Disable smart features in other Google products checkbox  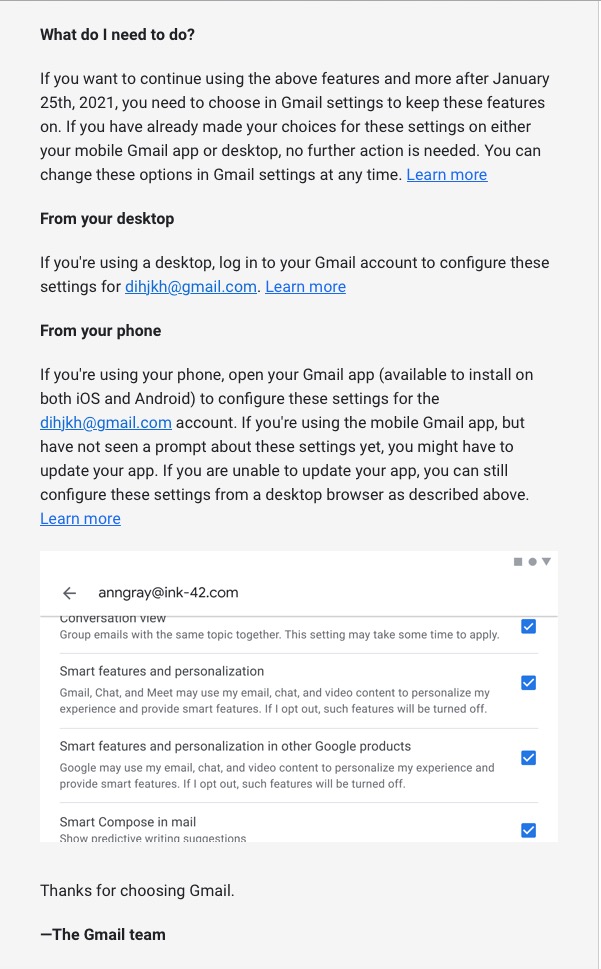pyautogui.click(x=528, y=757)
